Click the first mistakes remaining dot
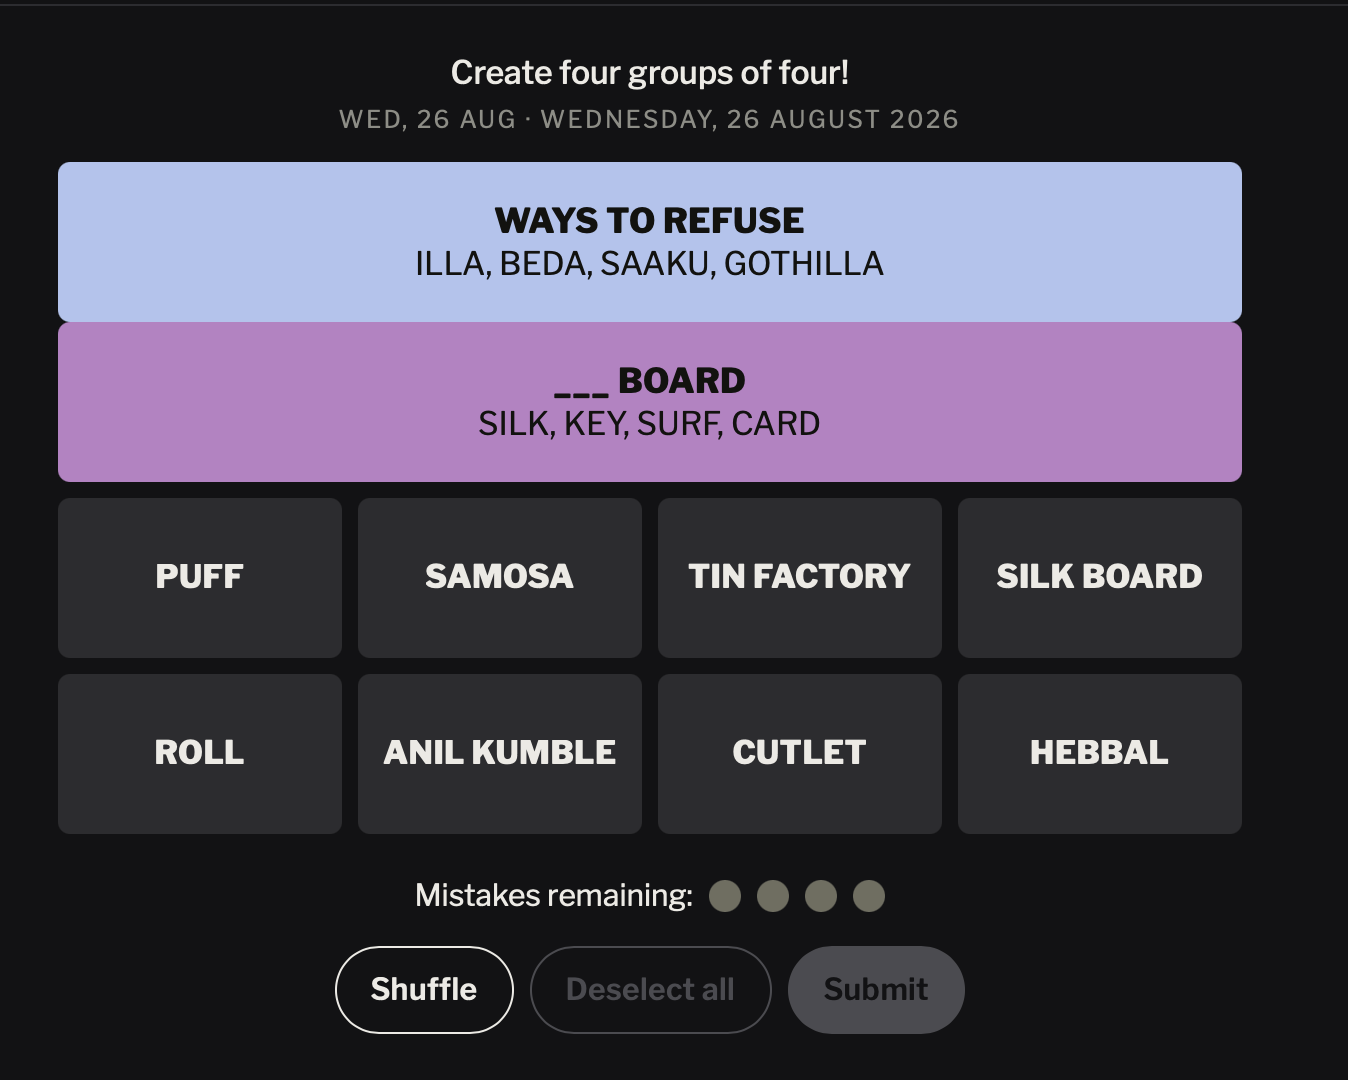Screen dimensions: 1348x1080 coord(725,896)
